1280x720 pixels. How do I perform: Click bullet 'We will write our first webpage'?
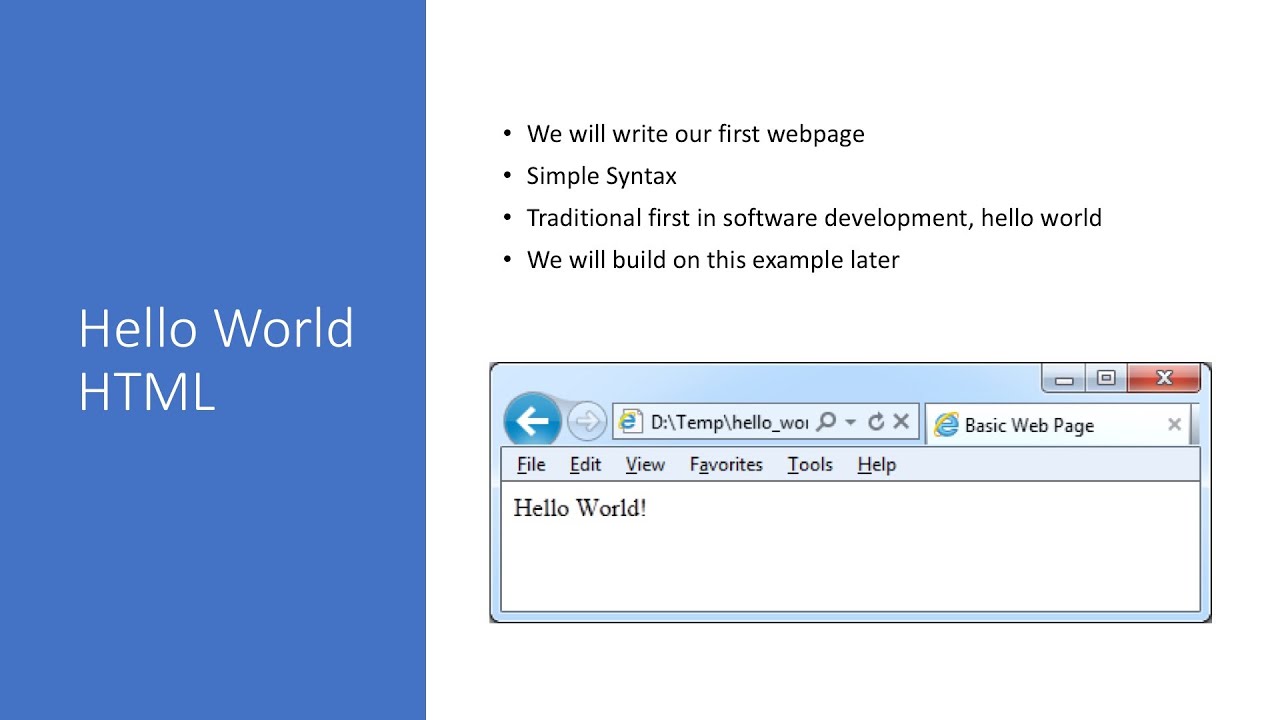(x=695, y=134)
